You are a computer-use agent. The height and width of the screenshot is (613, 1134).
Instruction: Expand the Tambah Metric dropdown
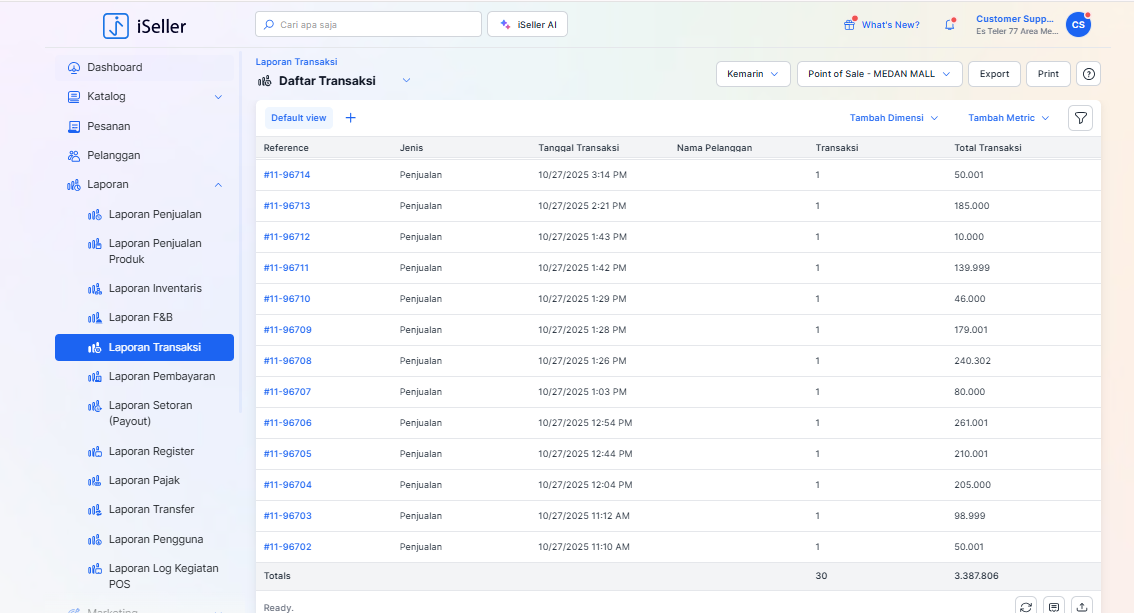1008,118
